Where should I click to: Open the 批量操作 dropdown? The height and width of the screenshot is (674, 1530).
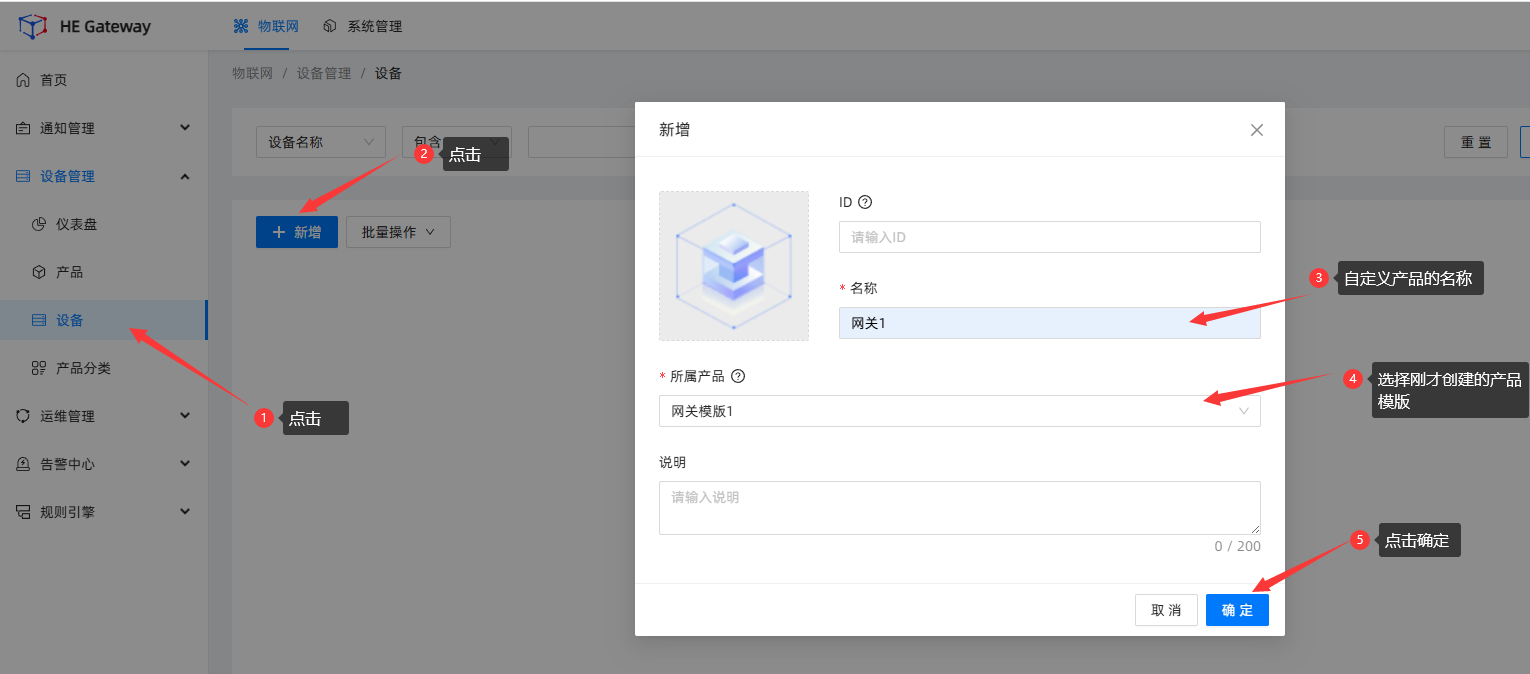pos(398,232)
